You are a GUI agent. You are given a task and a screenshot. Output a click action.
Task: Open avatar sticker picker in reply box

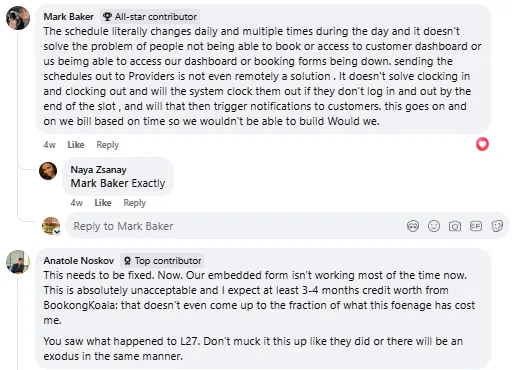tap(413, 226)
